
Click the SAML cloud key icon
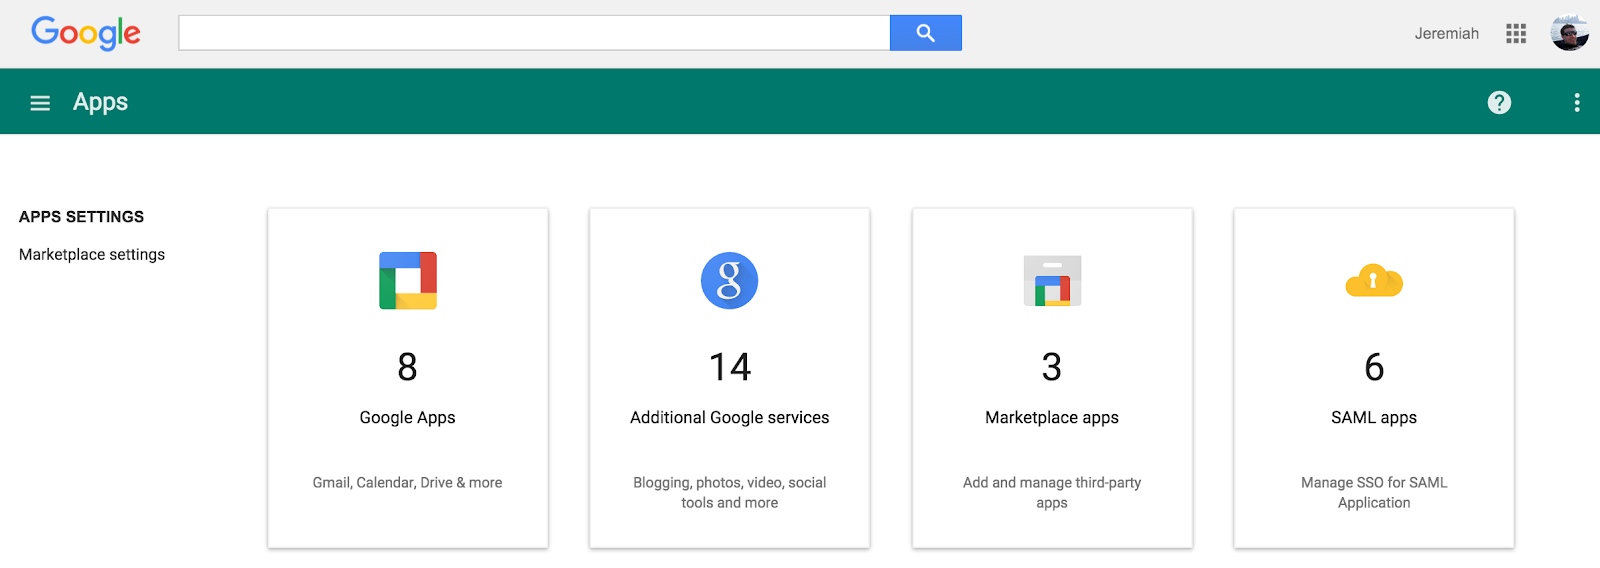tap(1374, 281)
